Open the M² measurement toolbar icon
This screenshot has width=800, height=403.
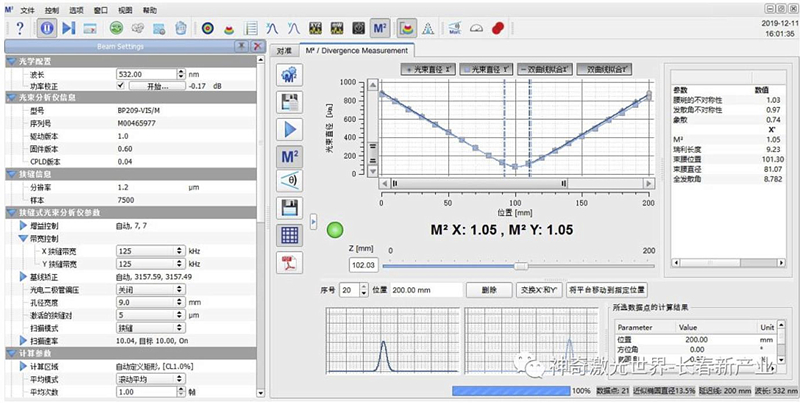(x=379, y=28)
